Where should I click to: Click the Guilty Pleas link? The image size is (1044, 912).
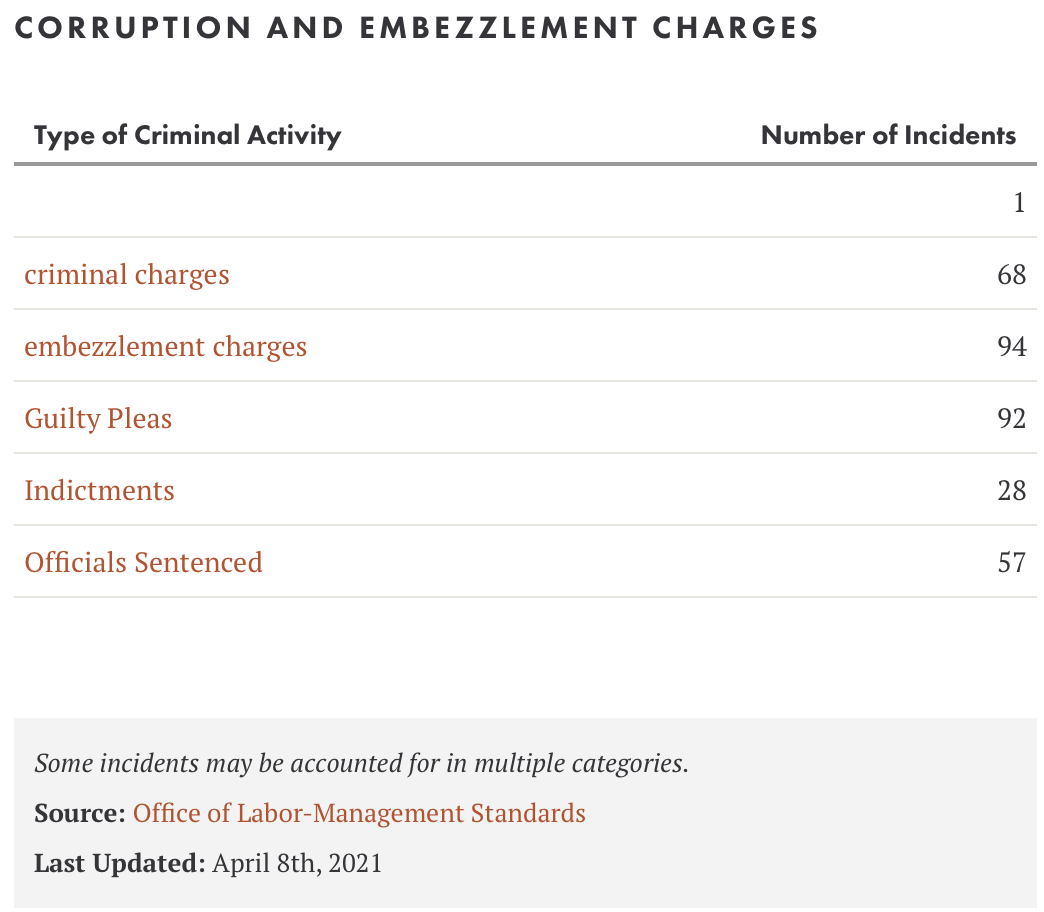pos(98,419)
